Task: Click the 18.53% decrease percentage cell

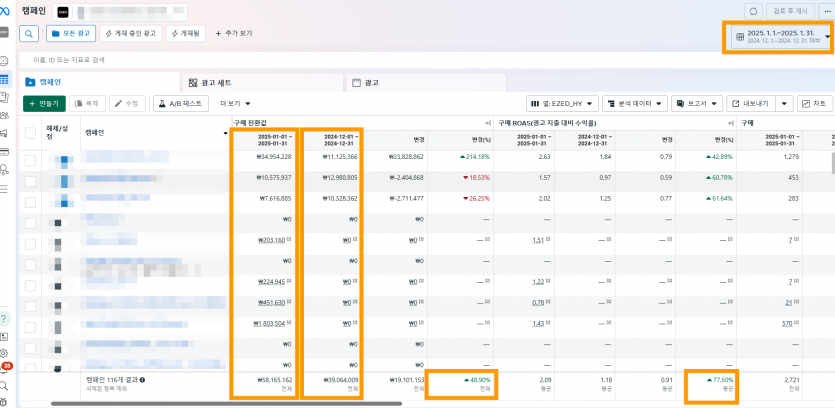Action: click(x=477, y=177)
